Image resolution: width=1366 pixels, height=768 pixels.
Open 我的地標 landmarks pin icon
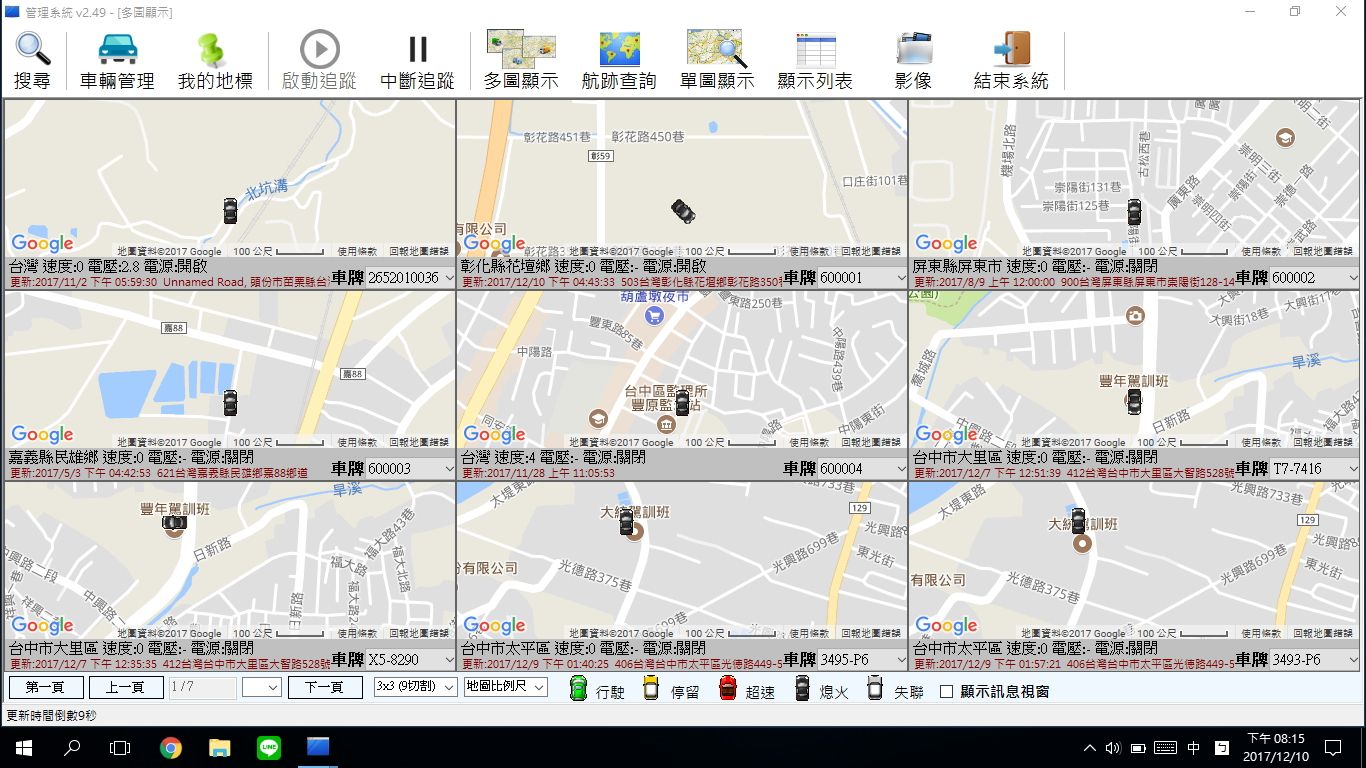point(214,50)
